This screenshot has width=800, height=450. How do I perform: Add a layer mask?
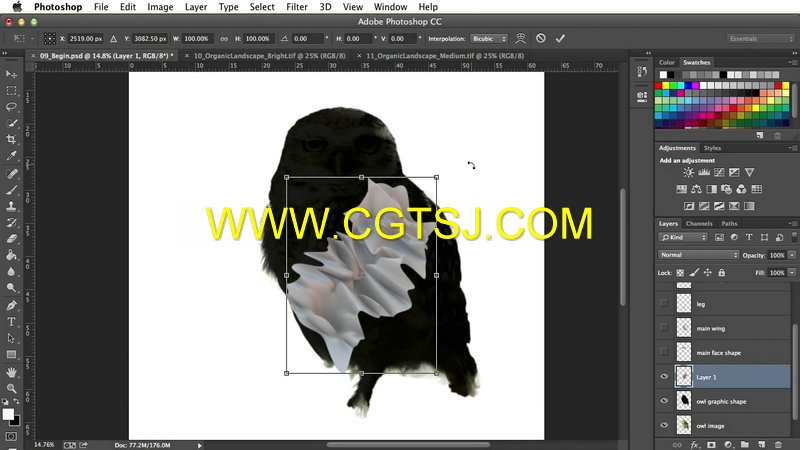[711, 445]
